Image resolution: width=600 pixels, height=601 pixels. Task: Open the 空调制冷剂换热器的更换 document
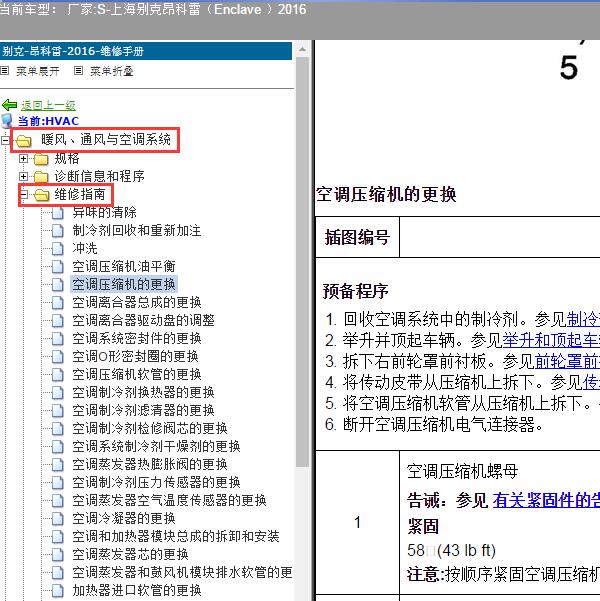tap(143, 392)
